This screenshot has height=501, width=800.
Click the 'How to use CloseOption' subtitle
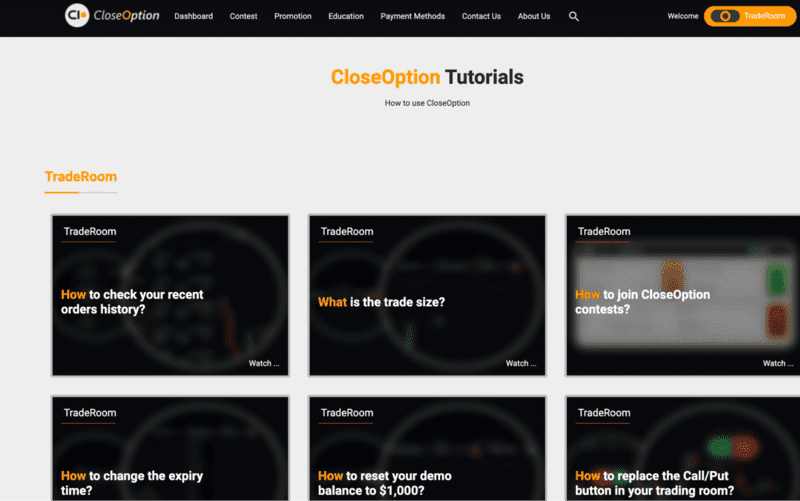tap(427, 103)
